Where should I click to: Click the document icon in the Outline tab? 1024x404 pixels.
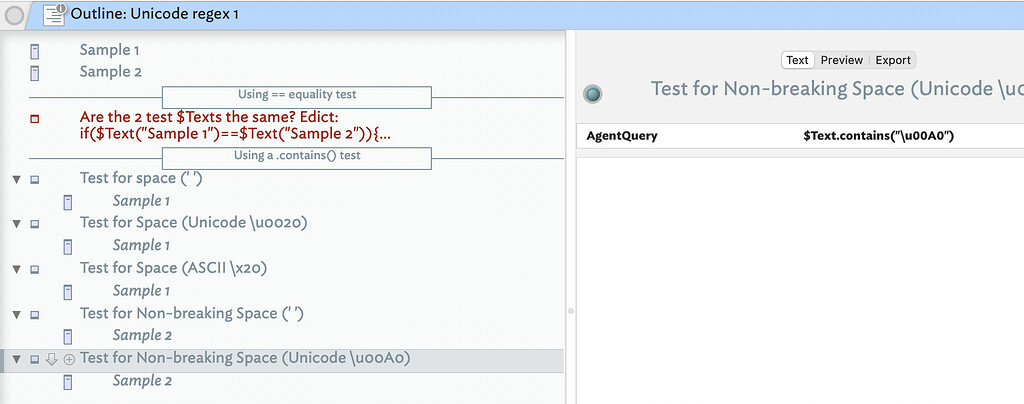point(54,14)
